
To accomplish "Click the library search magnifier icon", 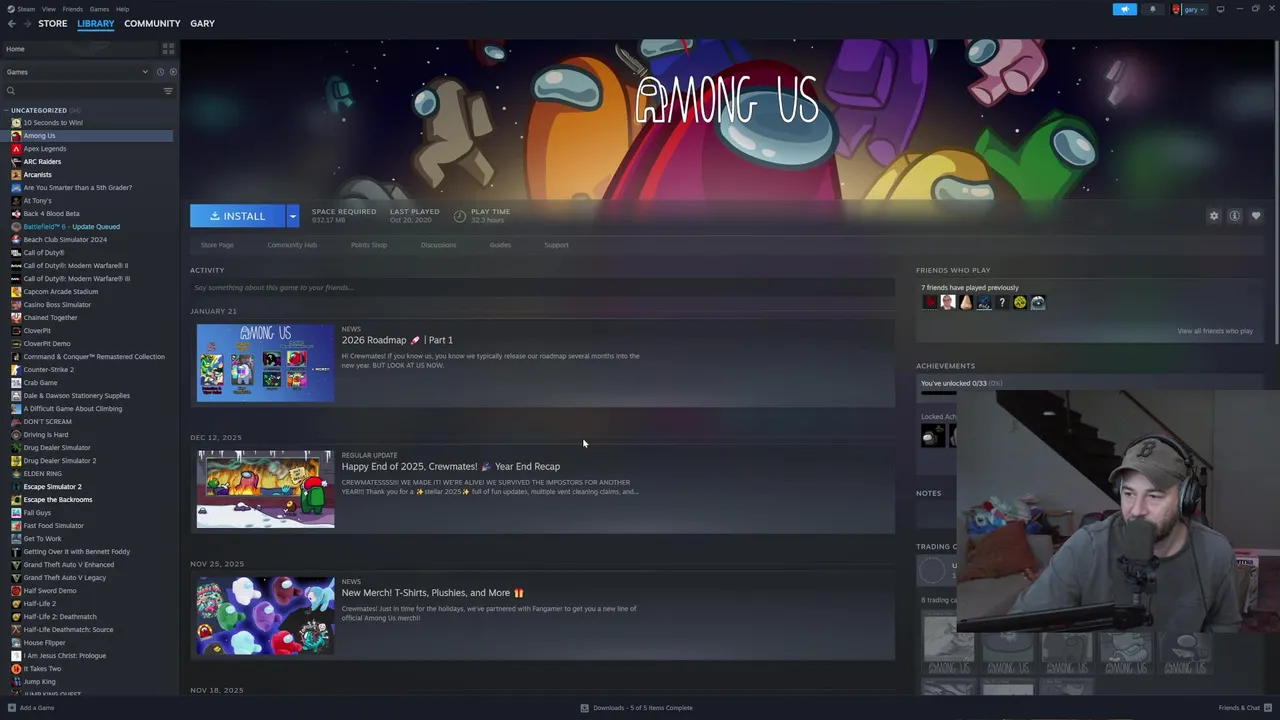I will coord(11,91).
